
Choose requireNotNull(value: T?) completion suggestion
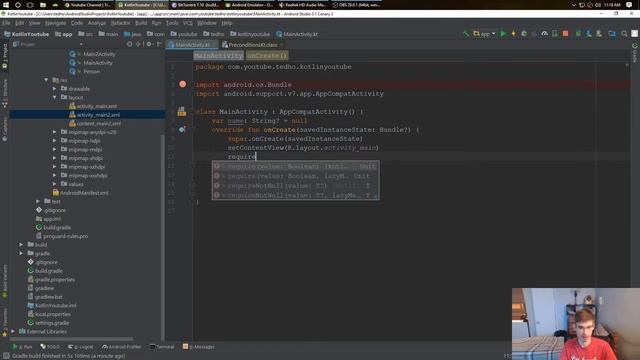[296, 186]
